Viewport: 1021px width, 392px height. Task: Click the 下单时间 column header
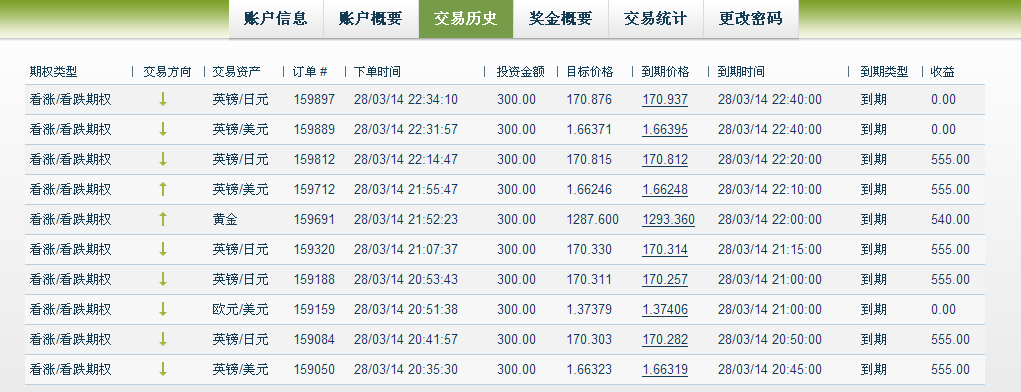(x=378, y=72)
